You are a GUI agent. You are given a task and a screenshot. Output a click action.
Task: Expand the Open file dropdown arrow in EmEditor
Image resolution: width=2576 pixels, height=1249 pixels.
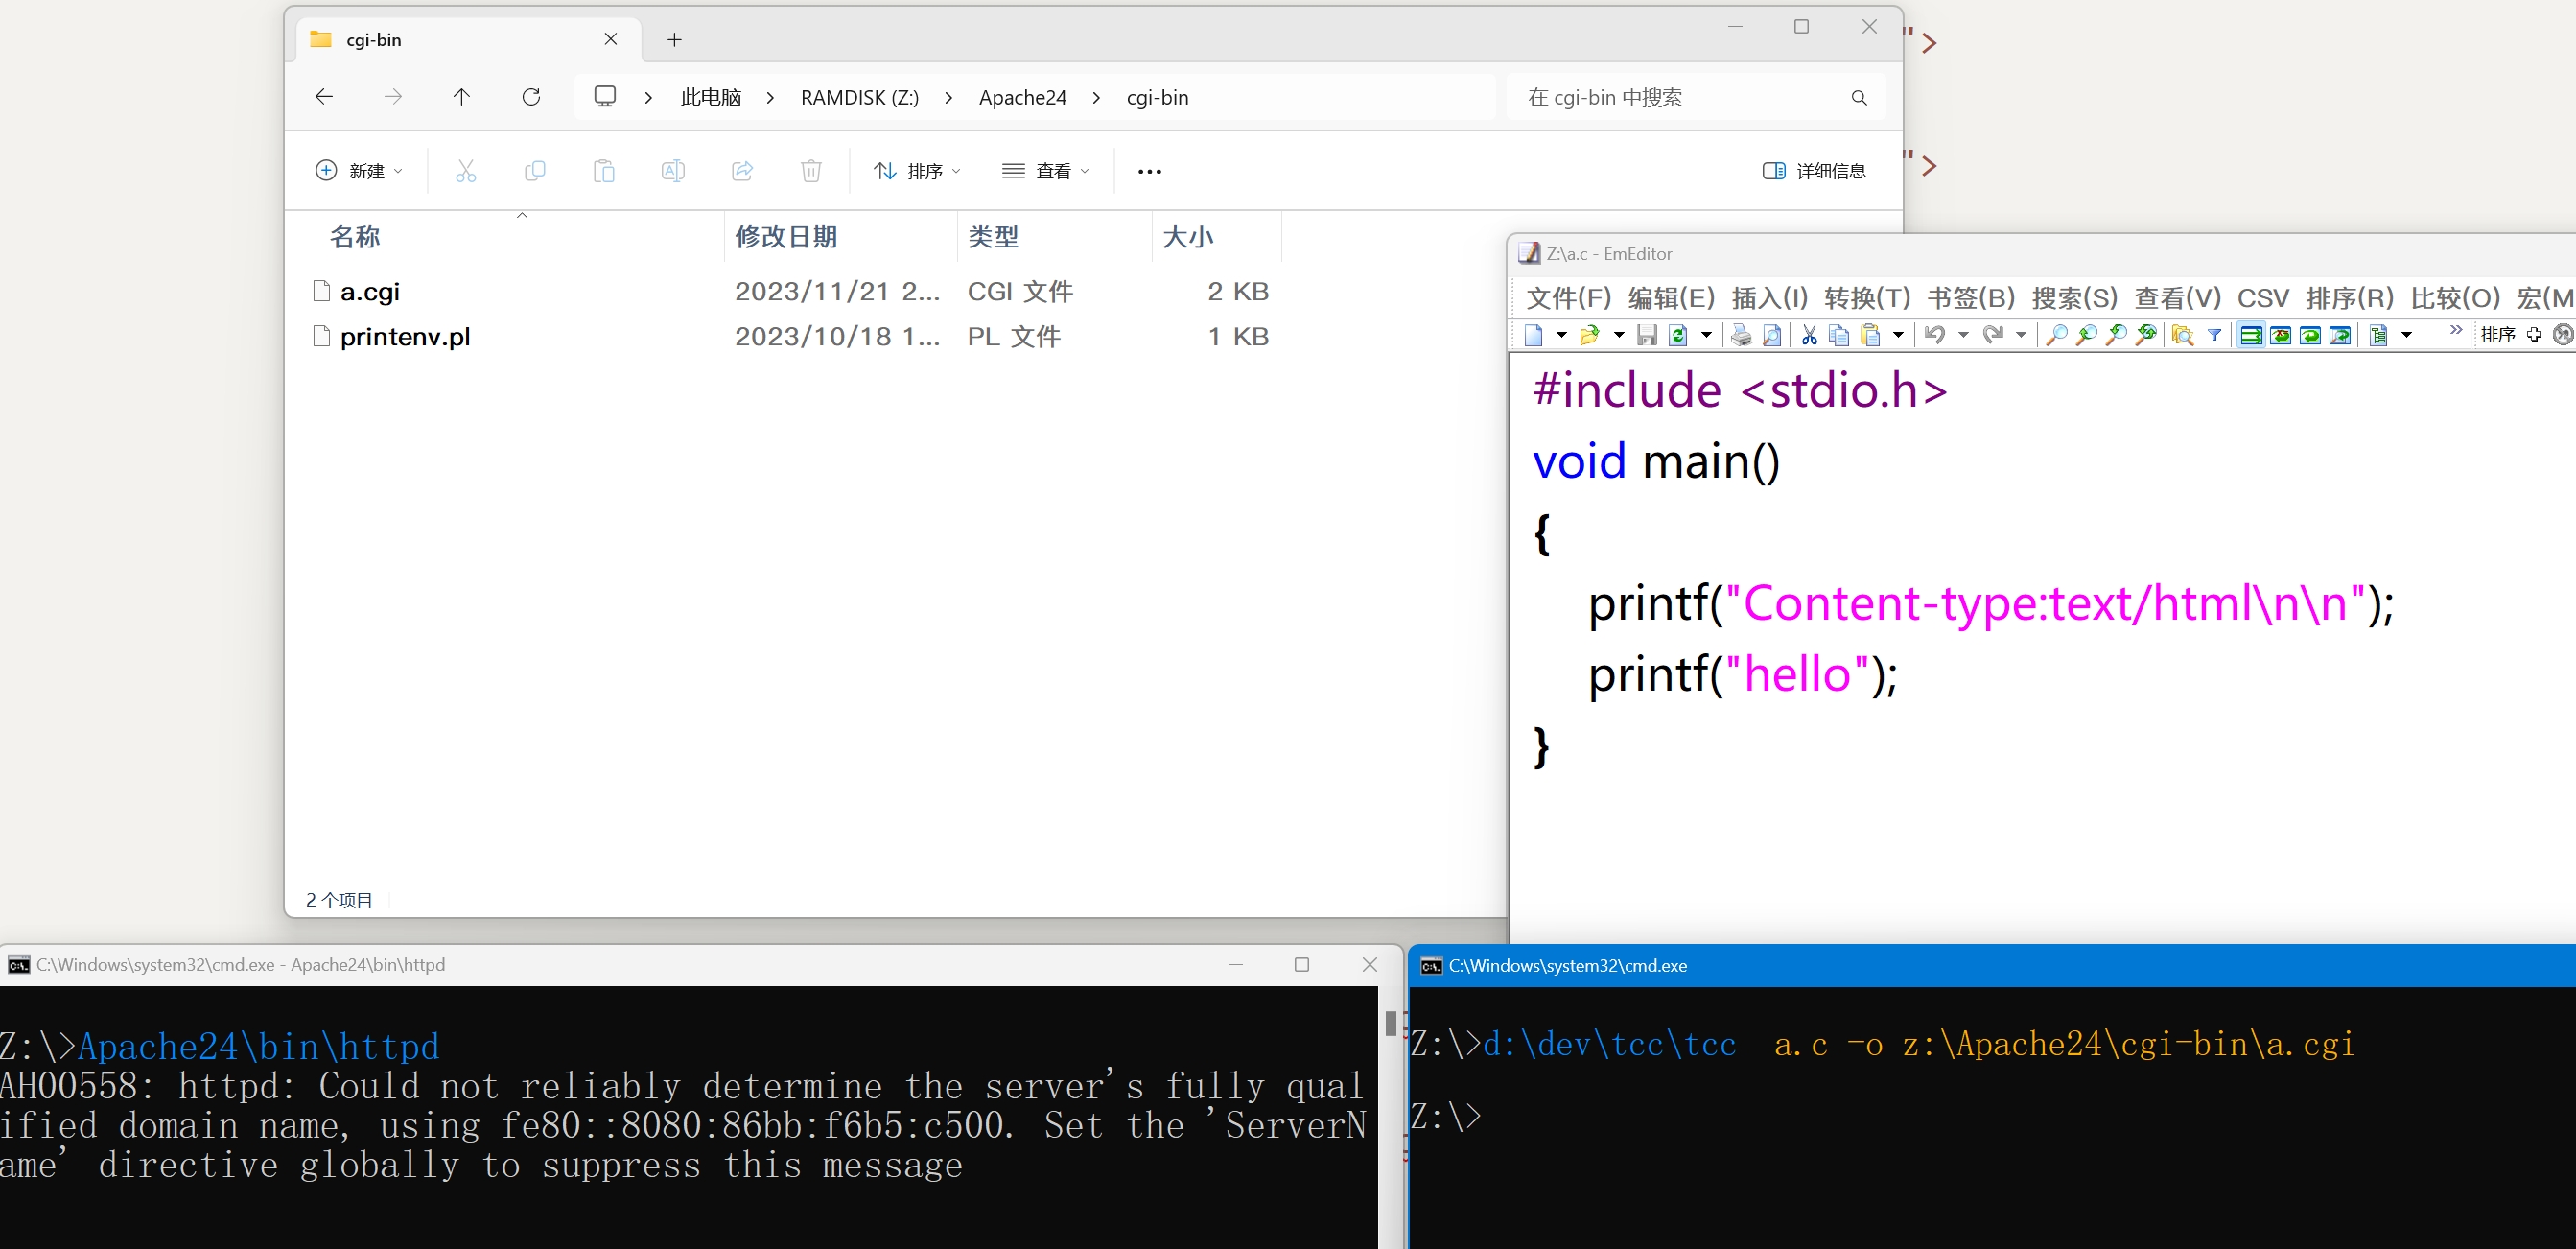pos(1619,335)
